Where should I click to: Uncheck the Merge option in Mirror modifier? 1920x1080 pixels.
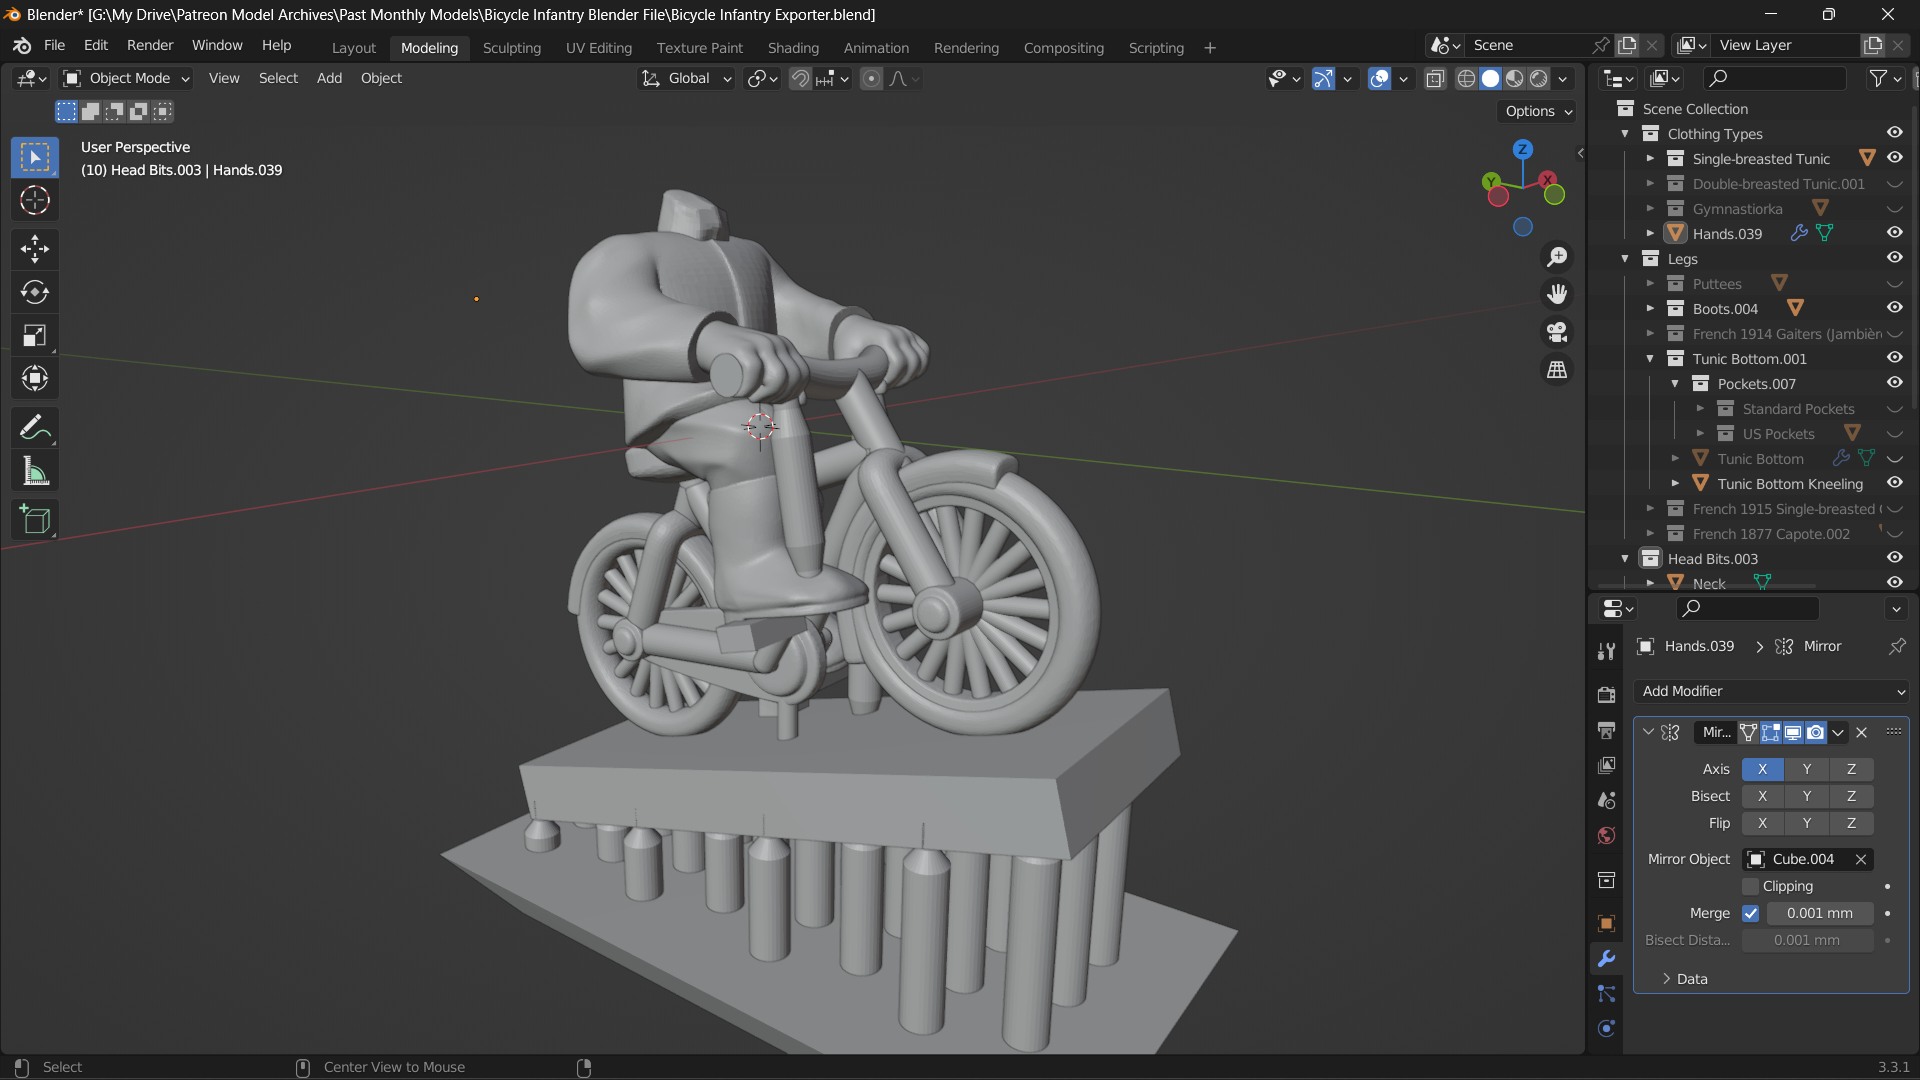(1751, 913)
